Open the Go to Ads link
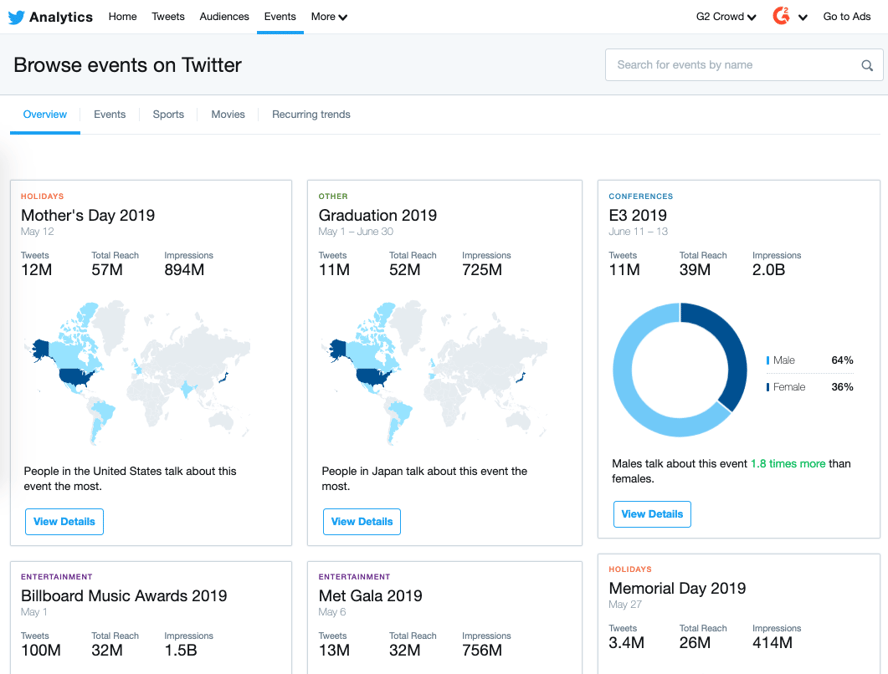Screen dimensions: 888x674 (846, 16)
